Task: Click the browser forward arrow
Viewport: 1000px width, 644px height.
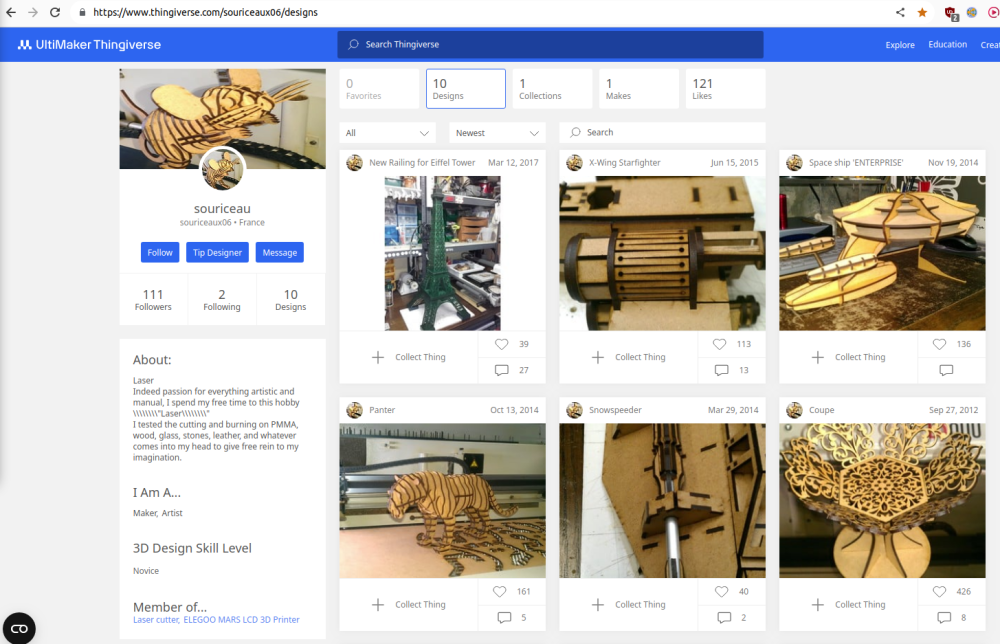Action: (33, 12)
